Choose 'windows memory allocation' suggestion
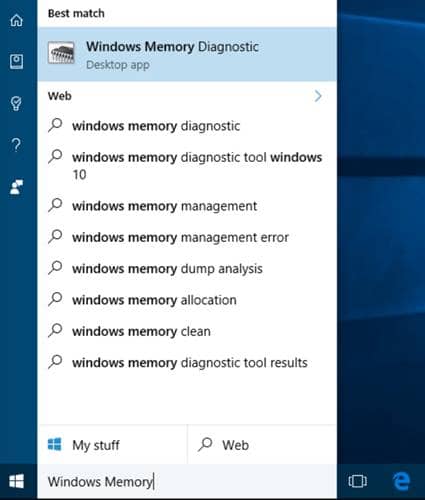425x500 pixels. pyautogui.click(x=187, y=300)
